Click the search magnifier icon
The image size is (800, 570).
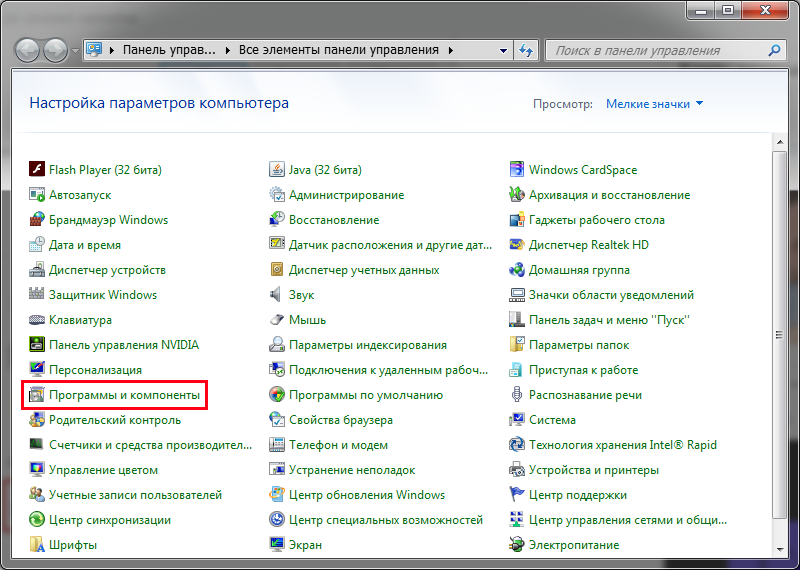[774, 51]
